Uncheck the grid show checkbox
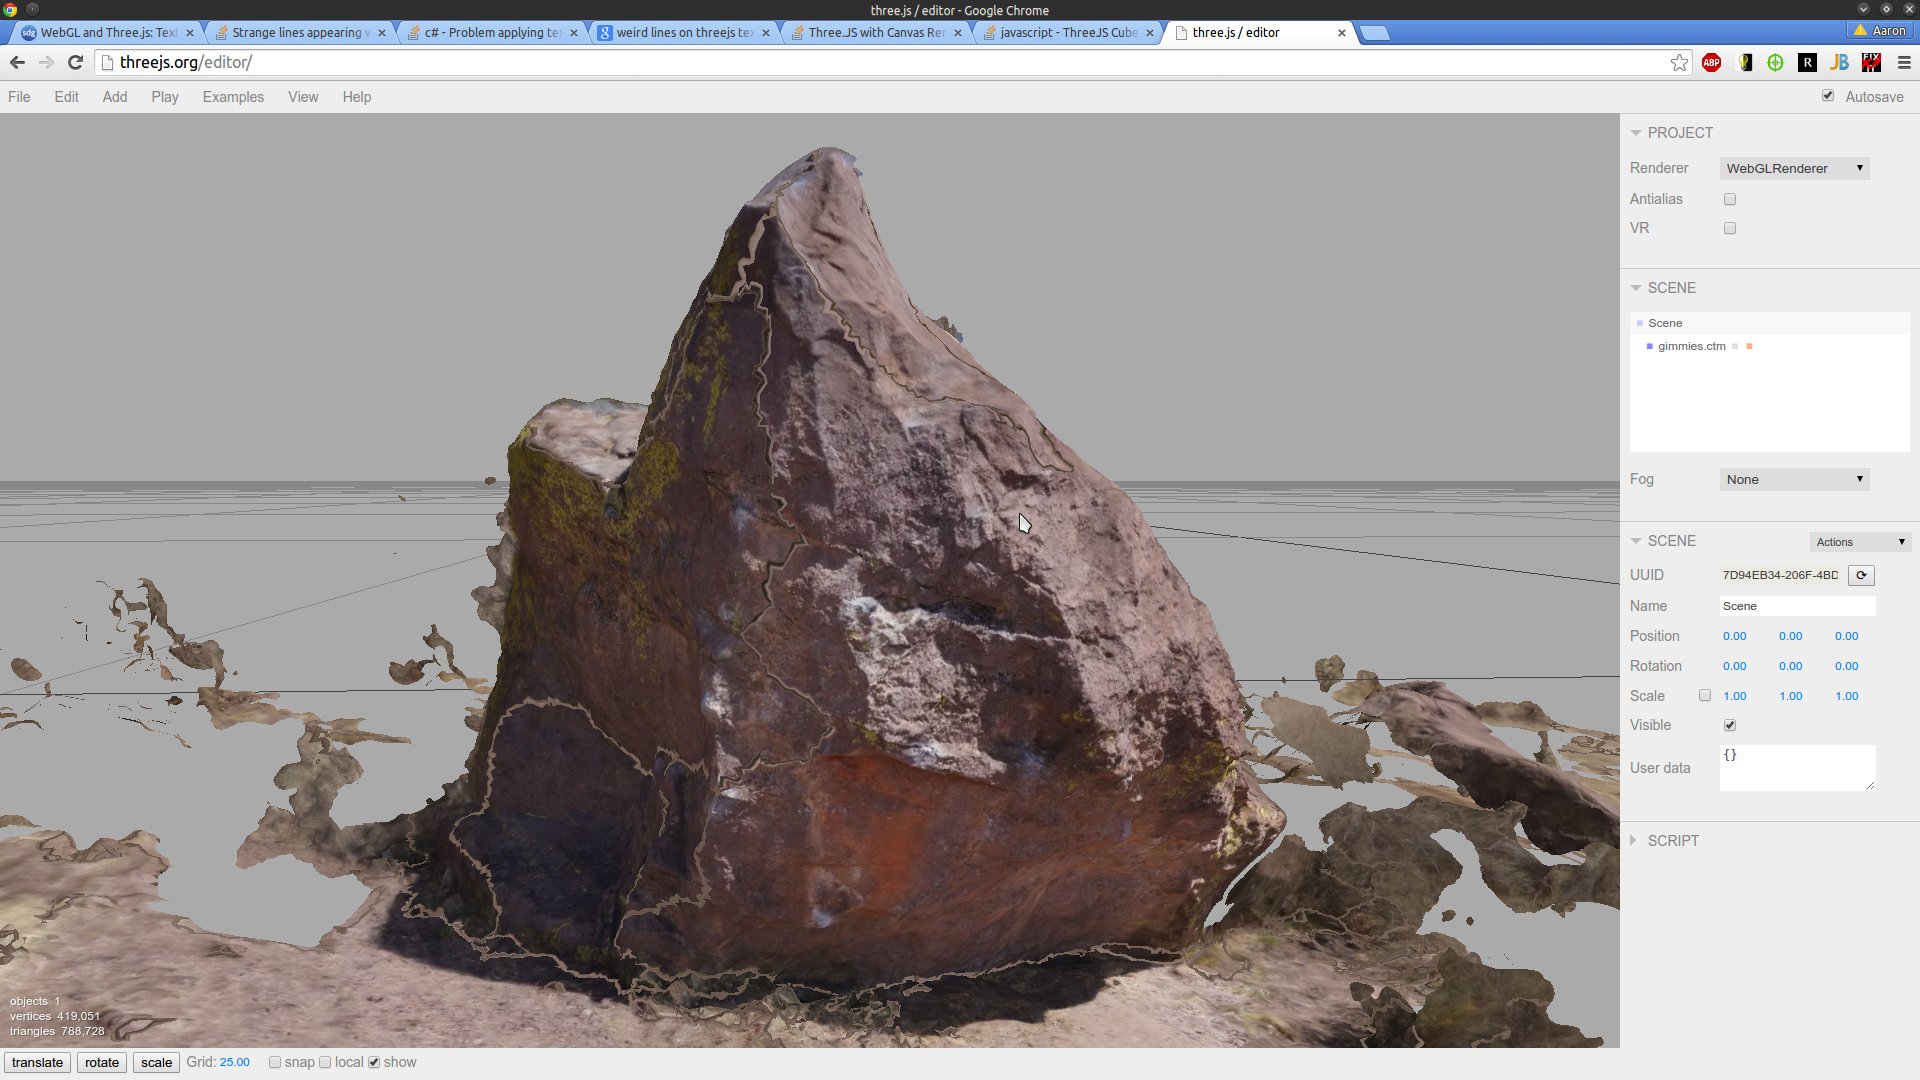Screen dimensions: 1920x1080 [374, 1062]
